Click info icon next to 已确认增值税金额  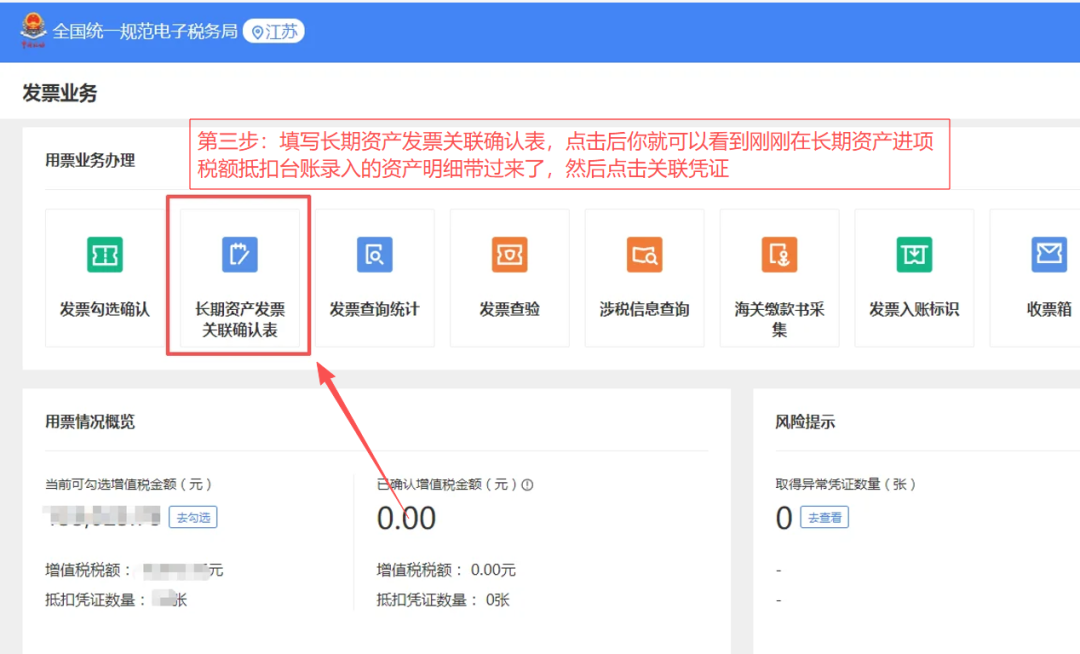(528, 485)
